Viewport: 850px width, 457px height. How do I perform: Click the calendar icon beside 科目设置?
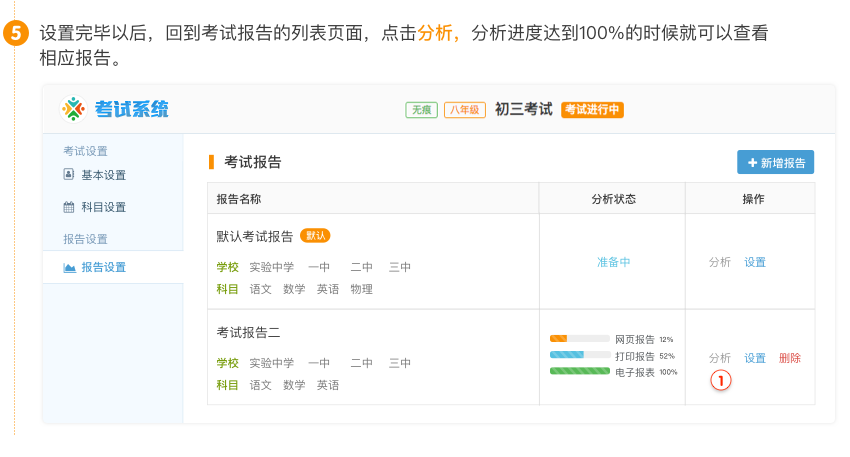[x=69, y=207]
